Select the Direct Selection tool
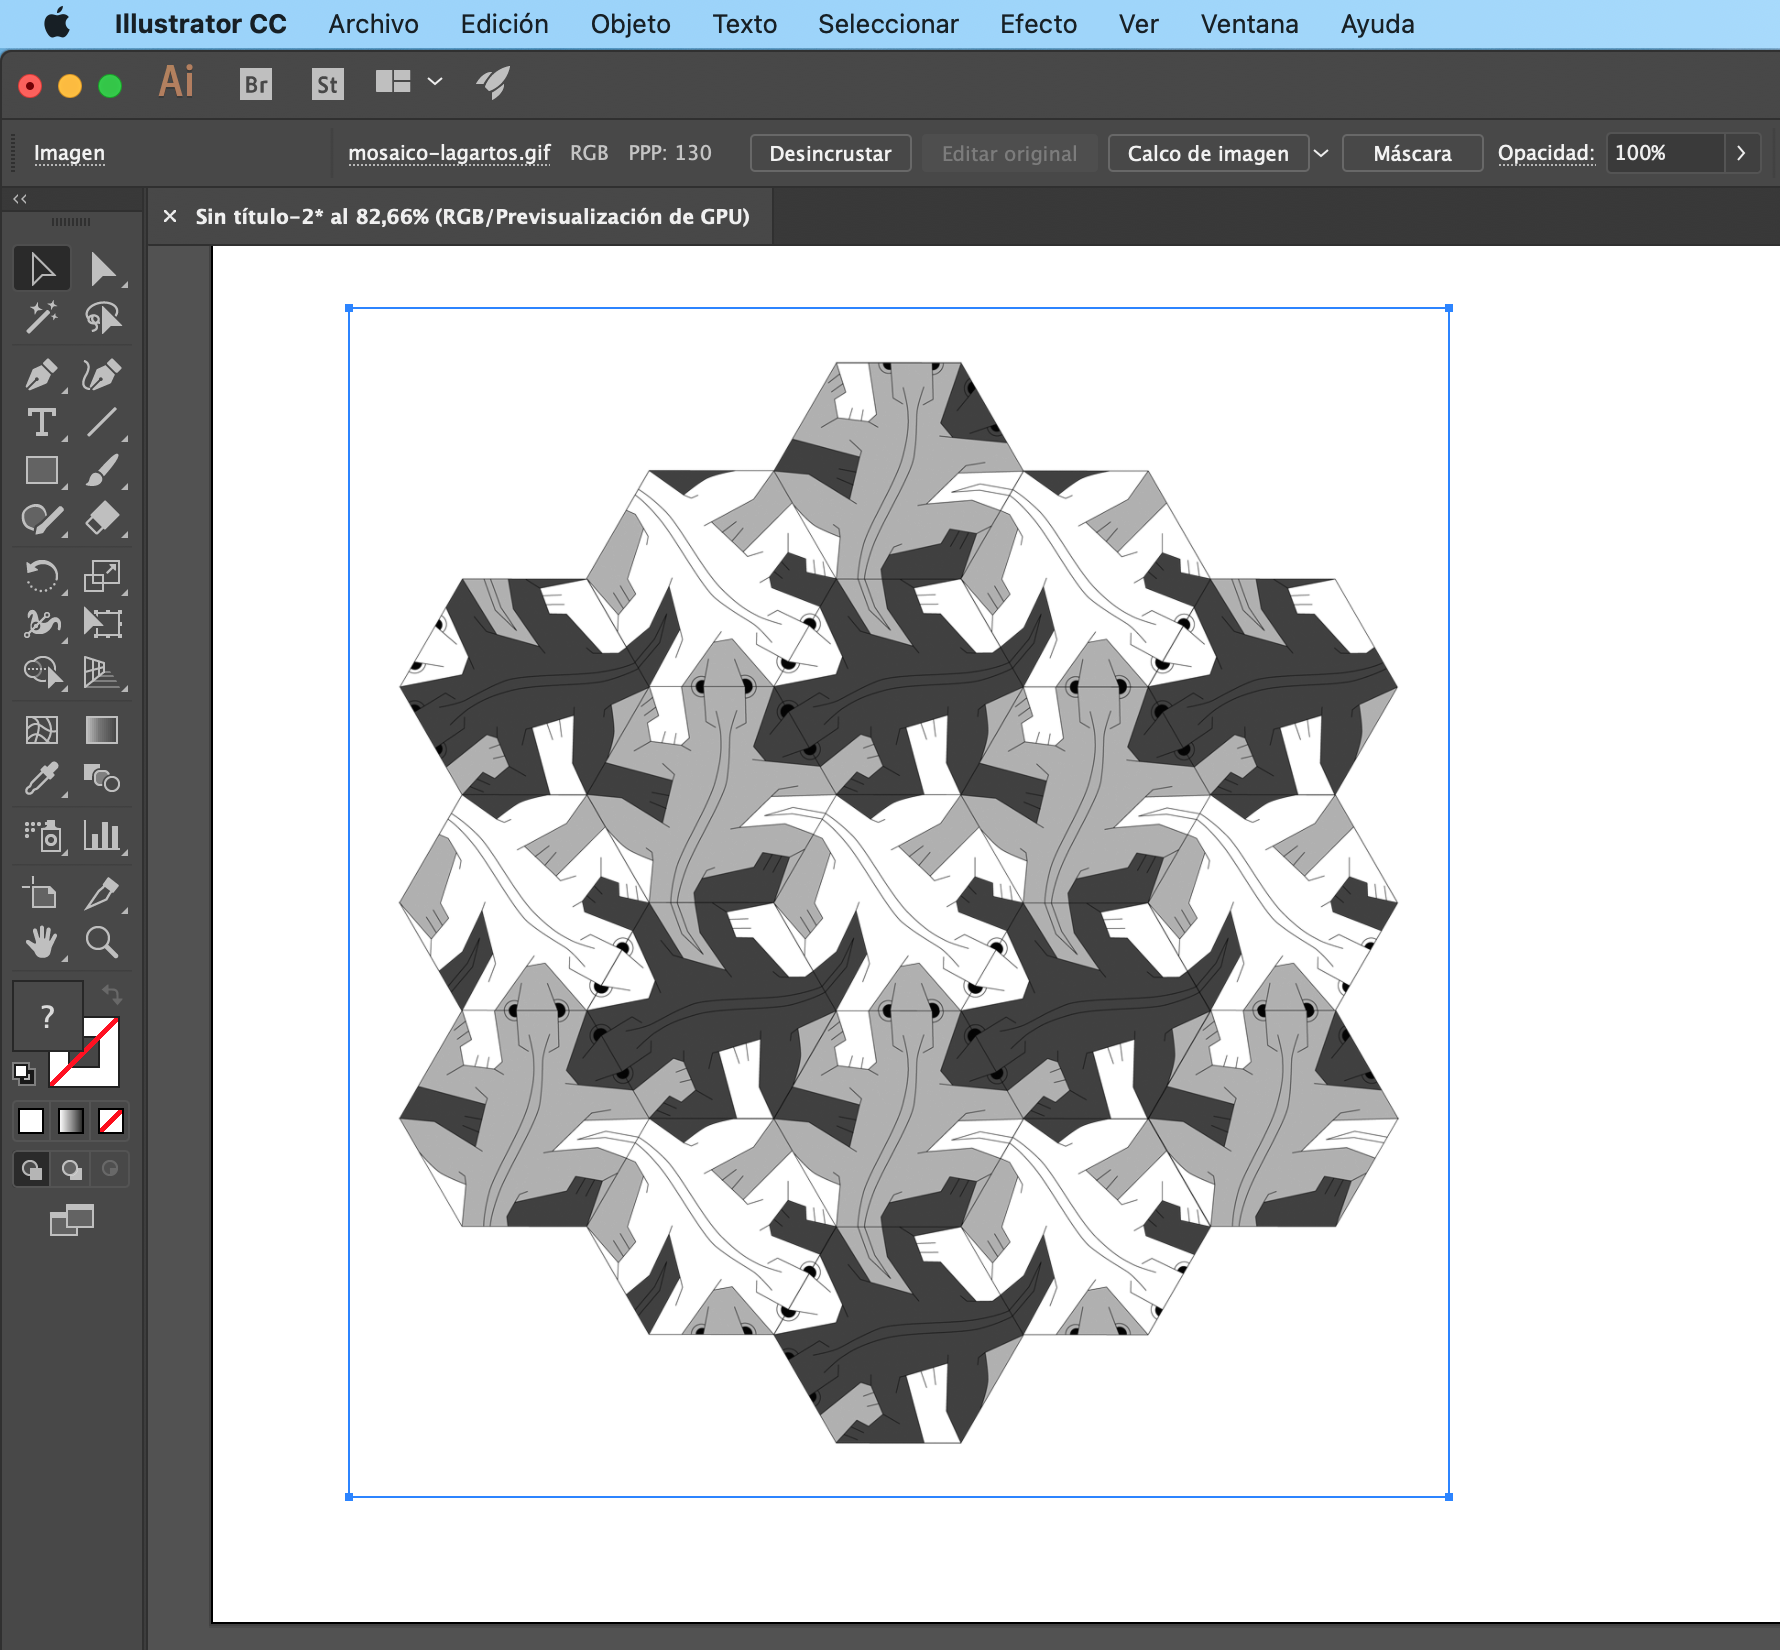 click(x=102, y=269)
